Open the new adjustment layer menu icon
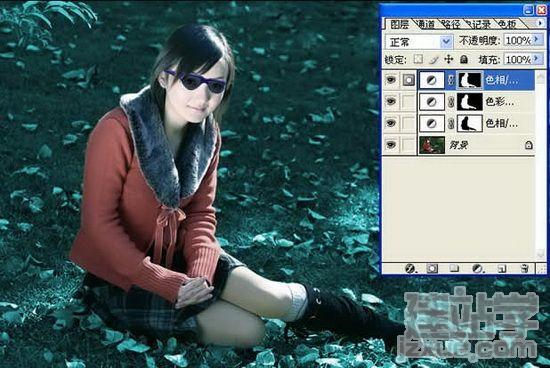 click(477, 269)
